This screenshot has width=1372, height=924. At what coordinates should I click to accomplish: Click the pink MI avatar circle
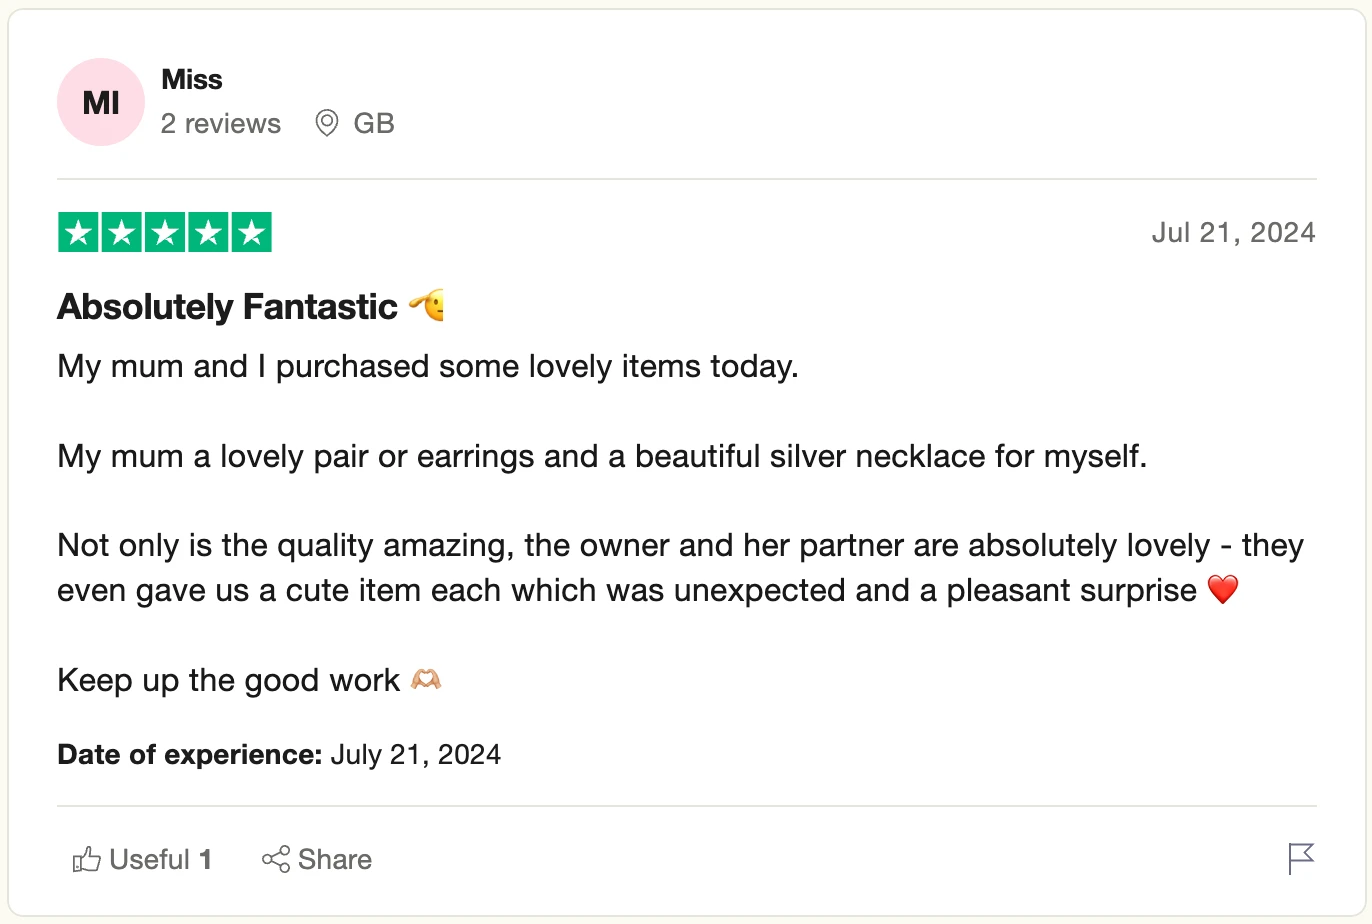101,102
